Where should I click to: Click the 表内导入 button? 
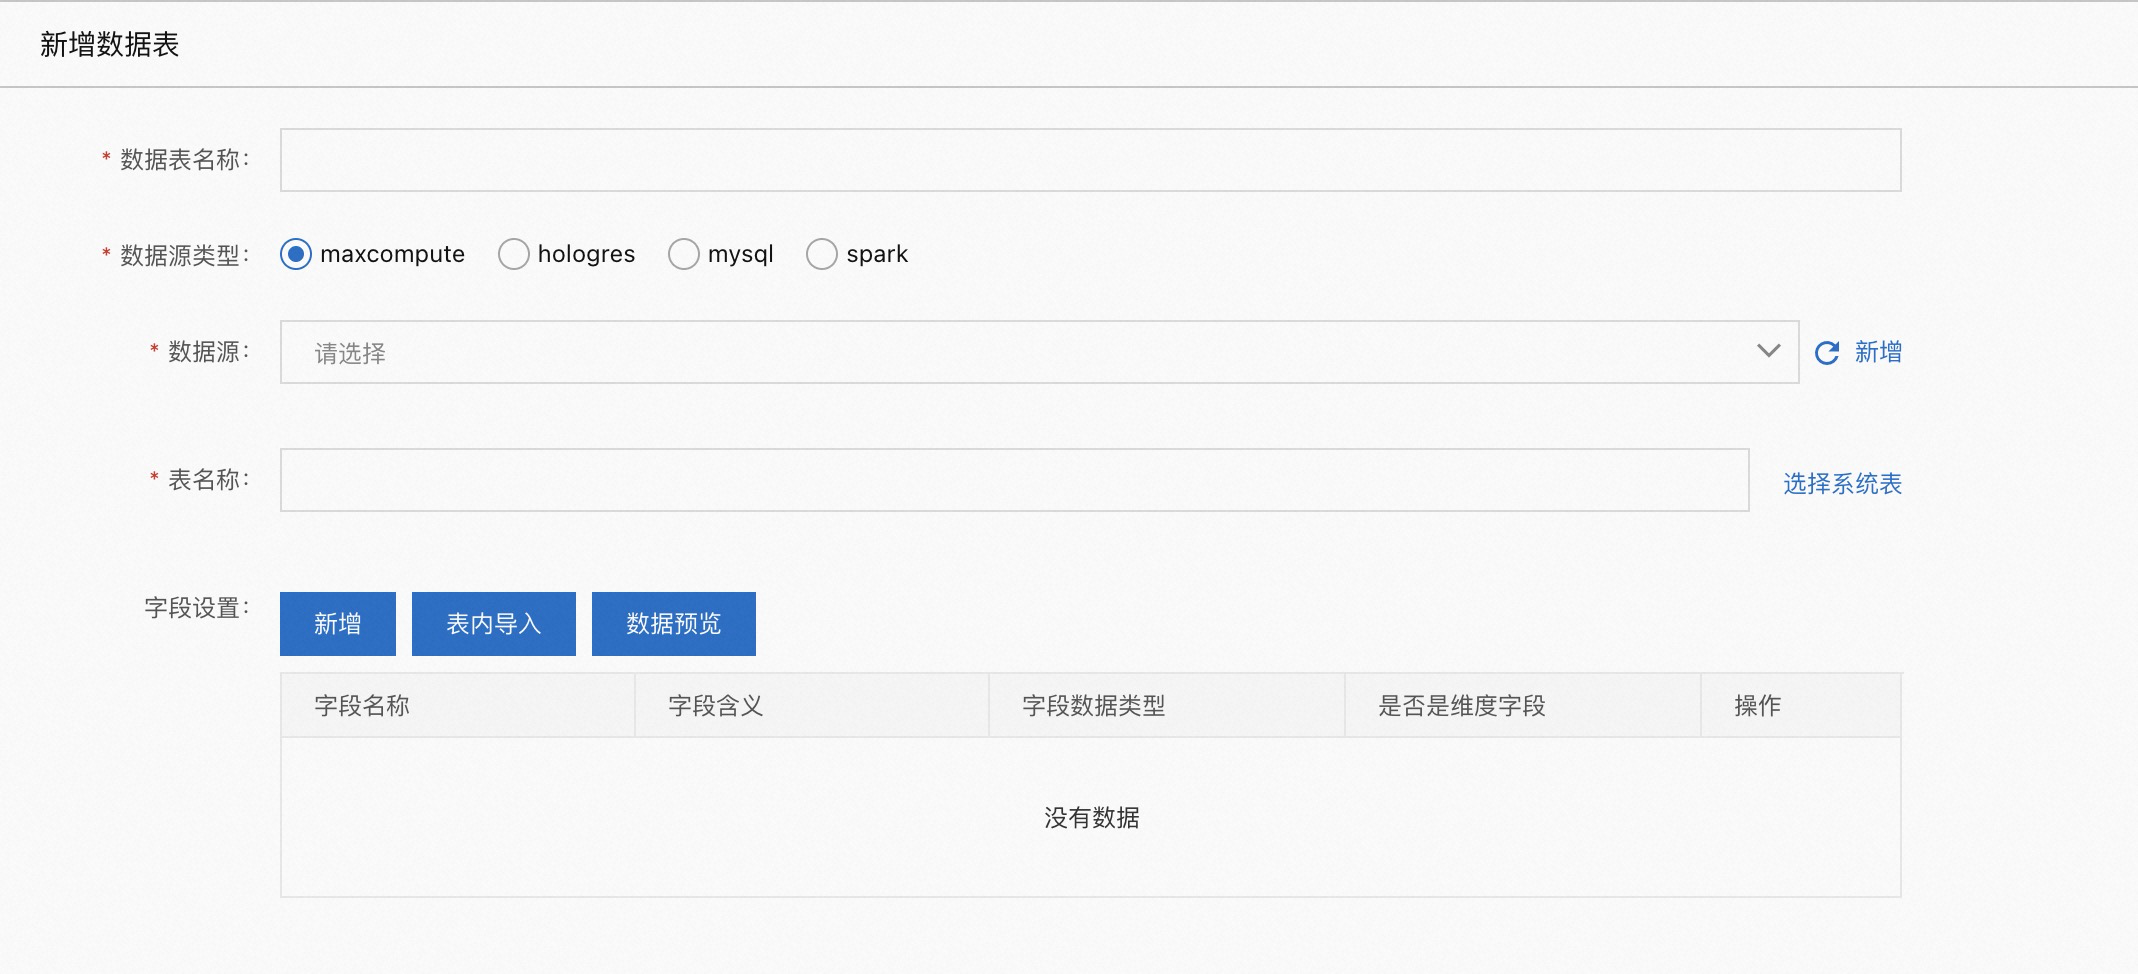click(493, 623)
